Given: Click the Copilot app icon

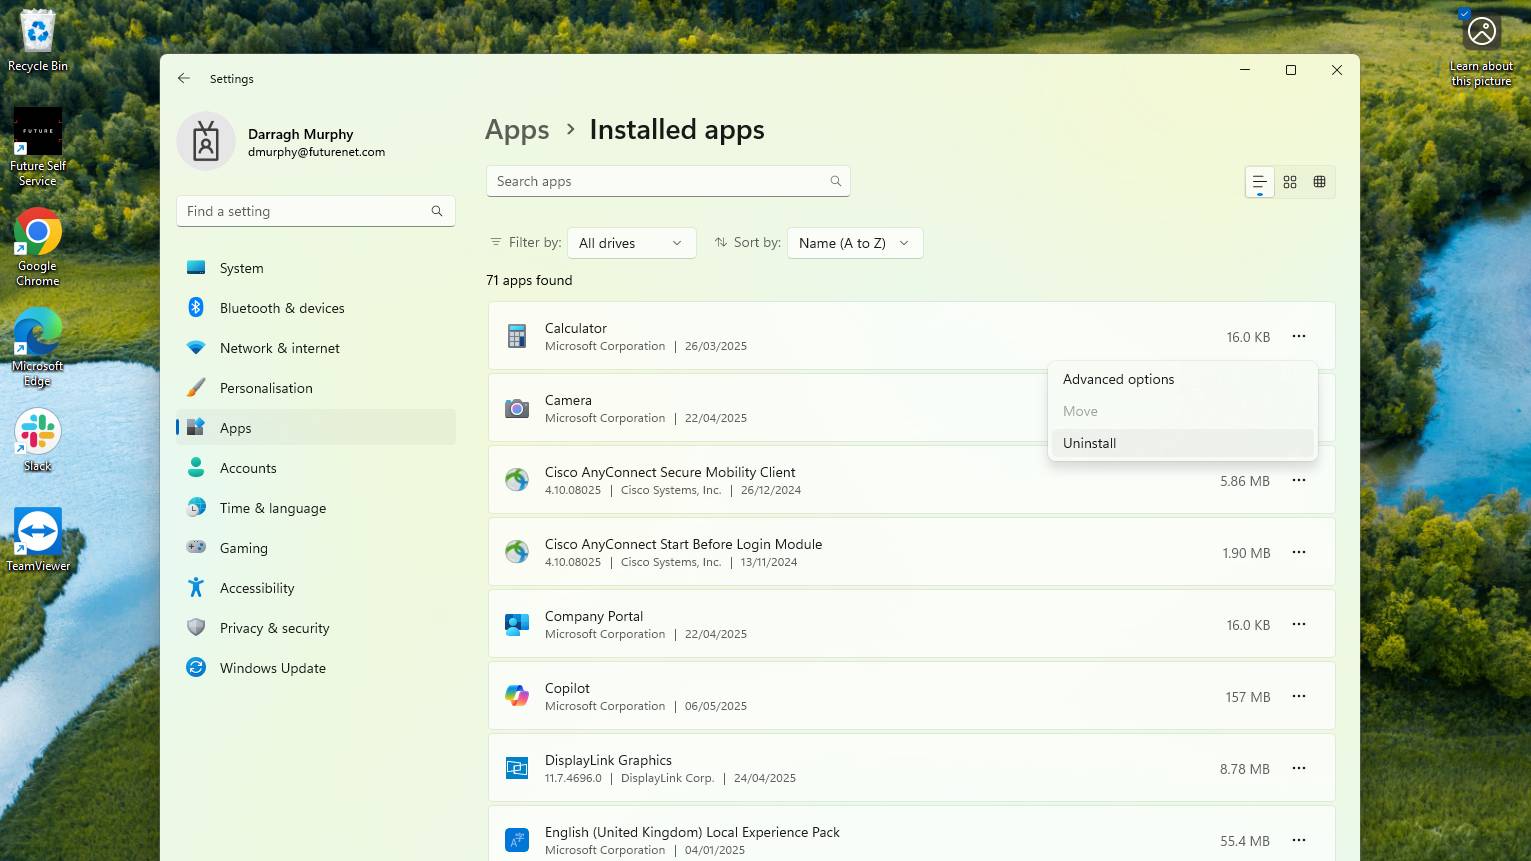Looking at the screenshot, I should (517, 695).
